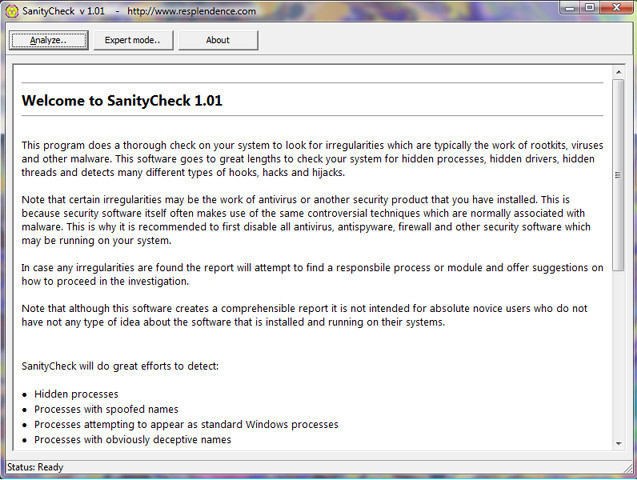The width and height of the screenshot is (637, 480).
Task: Click 'SanityCheck will do great efforts to detect:'
Action: point(120,366)
